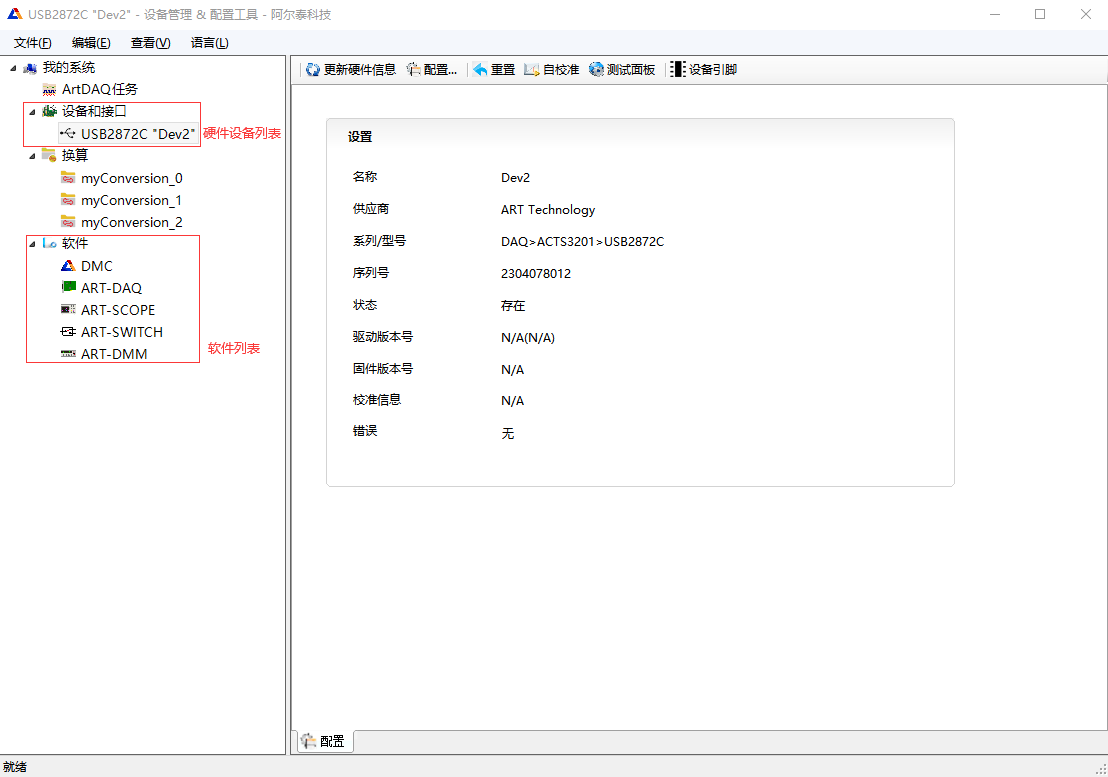This screenshot has width=1108, height=777.
Task: Select the DMC software icon in tree
Action: (68, 266)
